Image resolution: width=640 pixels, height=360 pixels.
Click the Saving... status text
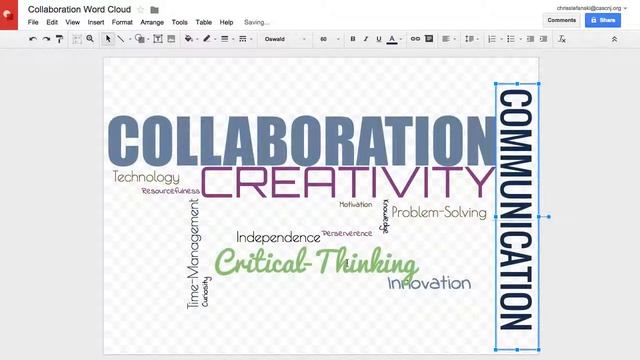(x=256, y=22)
